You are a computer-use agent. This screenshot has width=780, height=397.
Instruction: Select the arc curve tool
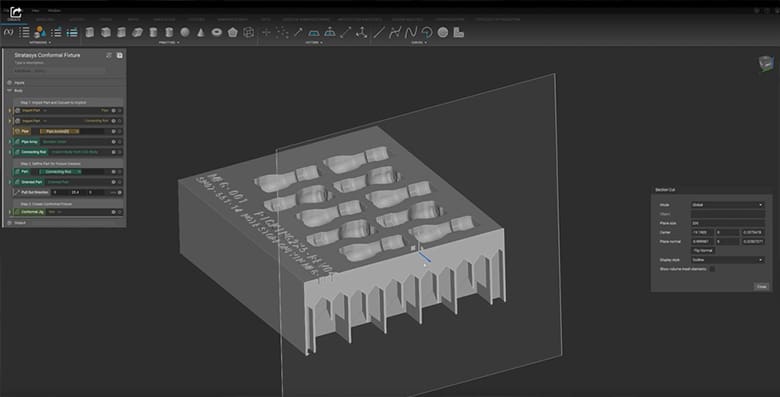point(427,32)
